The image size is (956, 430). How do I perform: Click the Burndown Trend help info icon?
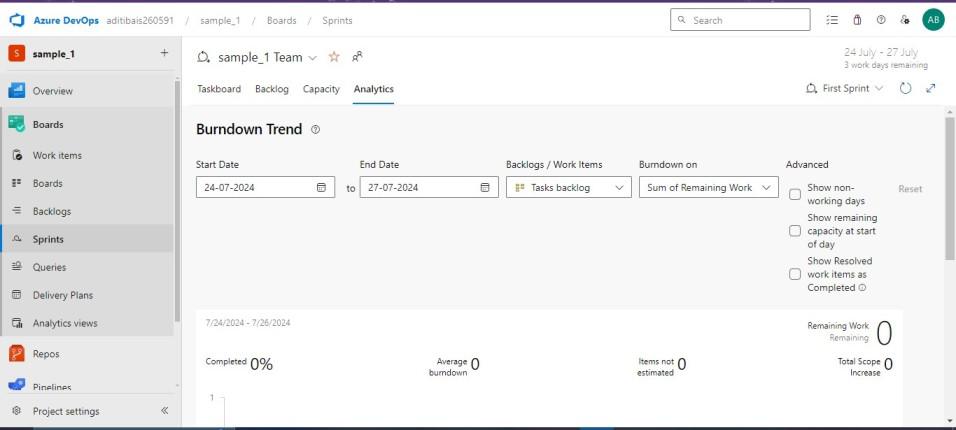315,130
